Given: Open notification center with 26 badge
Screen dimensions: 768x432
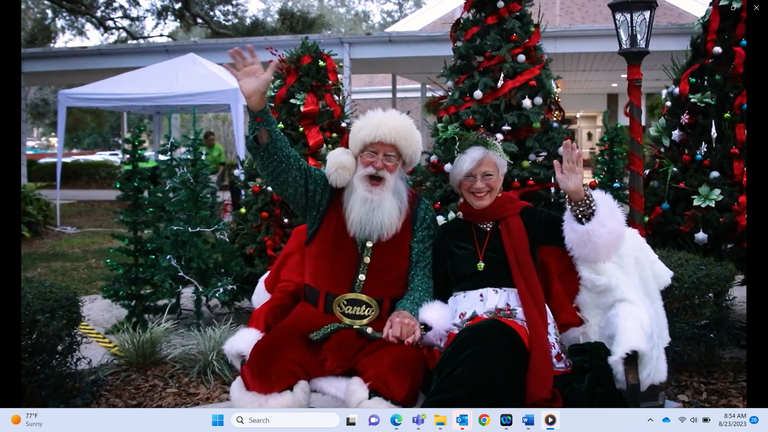Looking at the screenshot, I should coord(754,420).
